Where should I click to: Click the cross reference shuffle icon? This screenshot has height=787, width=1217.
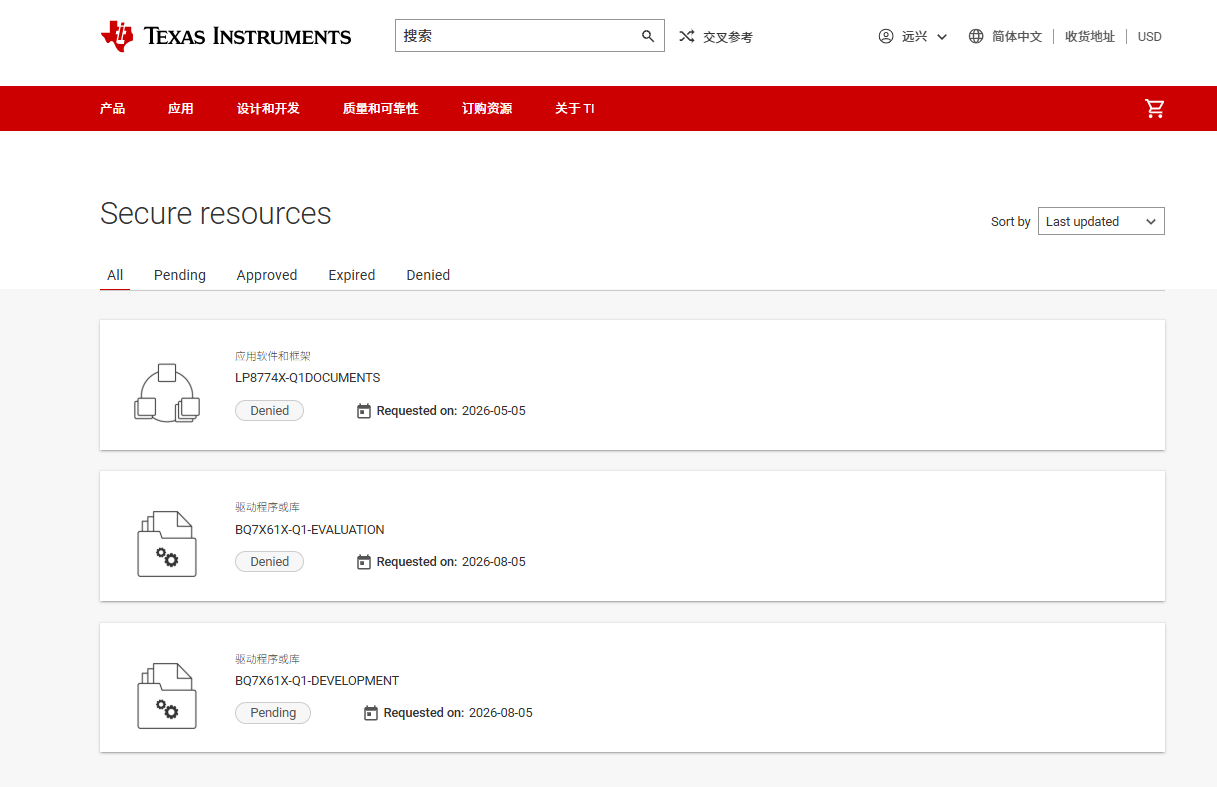(686, 36)
